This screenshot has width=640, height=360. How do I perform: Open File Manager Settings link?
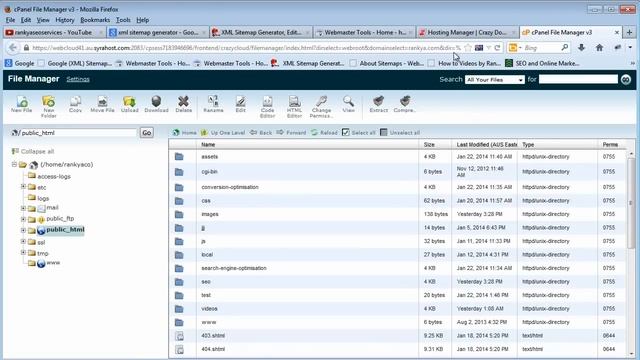coord(78,79)
